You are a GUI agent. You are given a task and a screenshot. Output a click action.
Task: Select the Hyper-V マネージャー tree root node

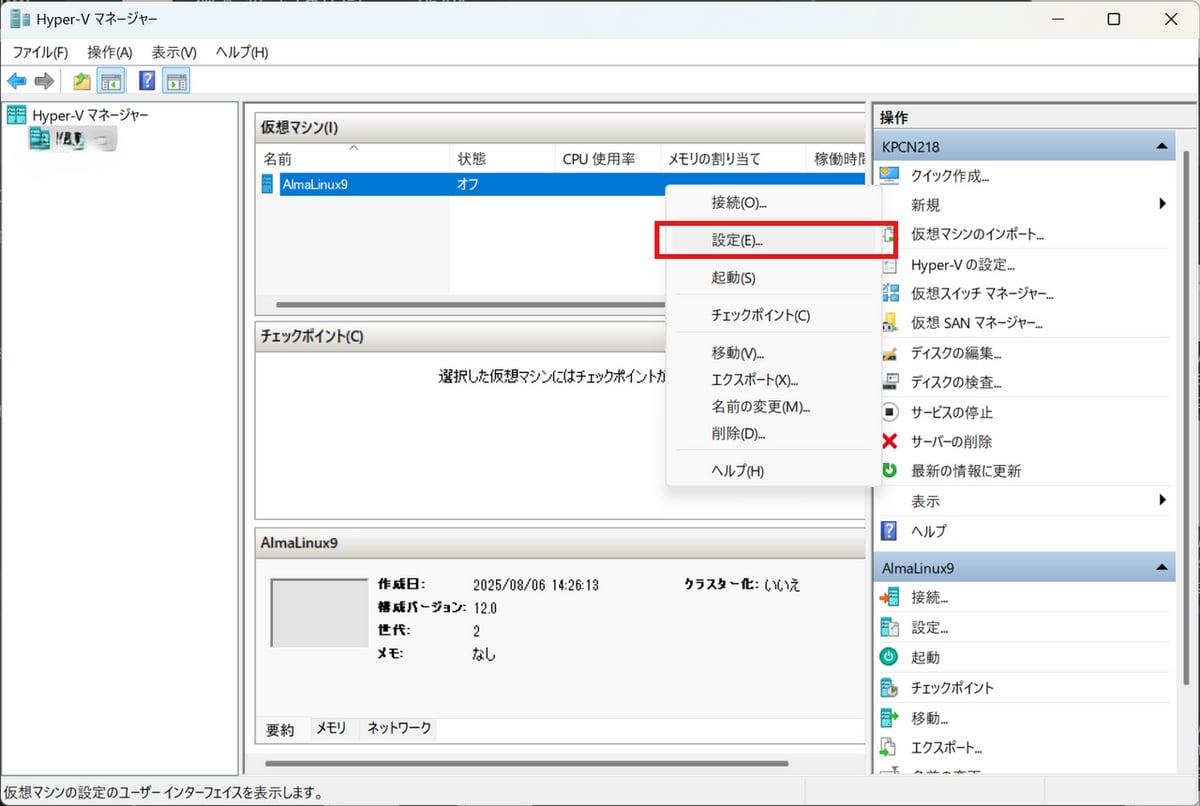tap(90, 115)
